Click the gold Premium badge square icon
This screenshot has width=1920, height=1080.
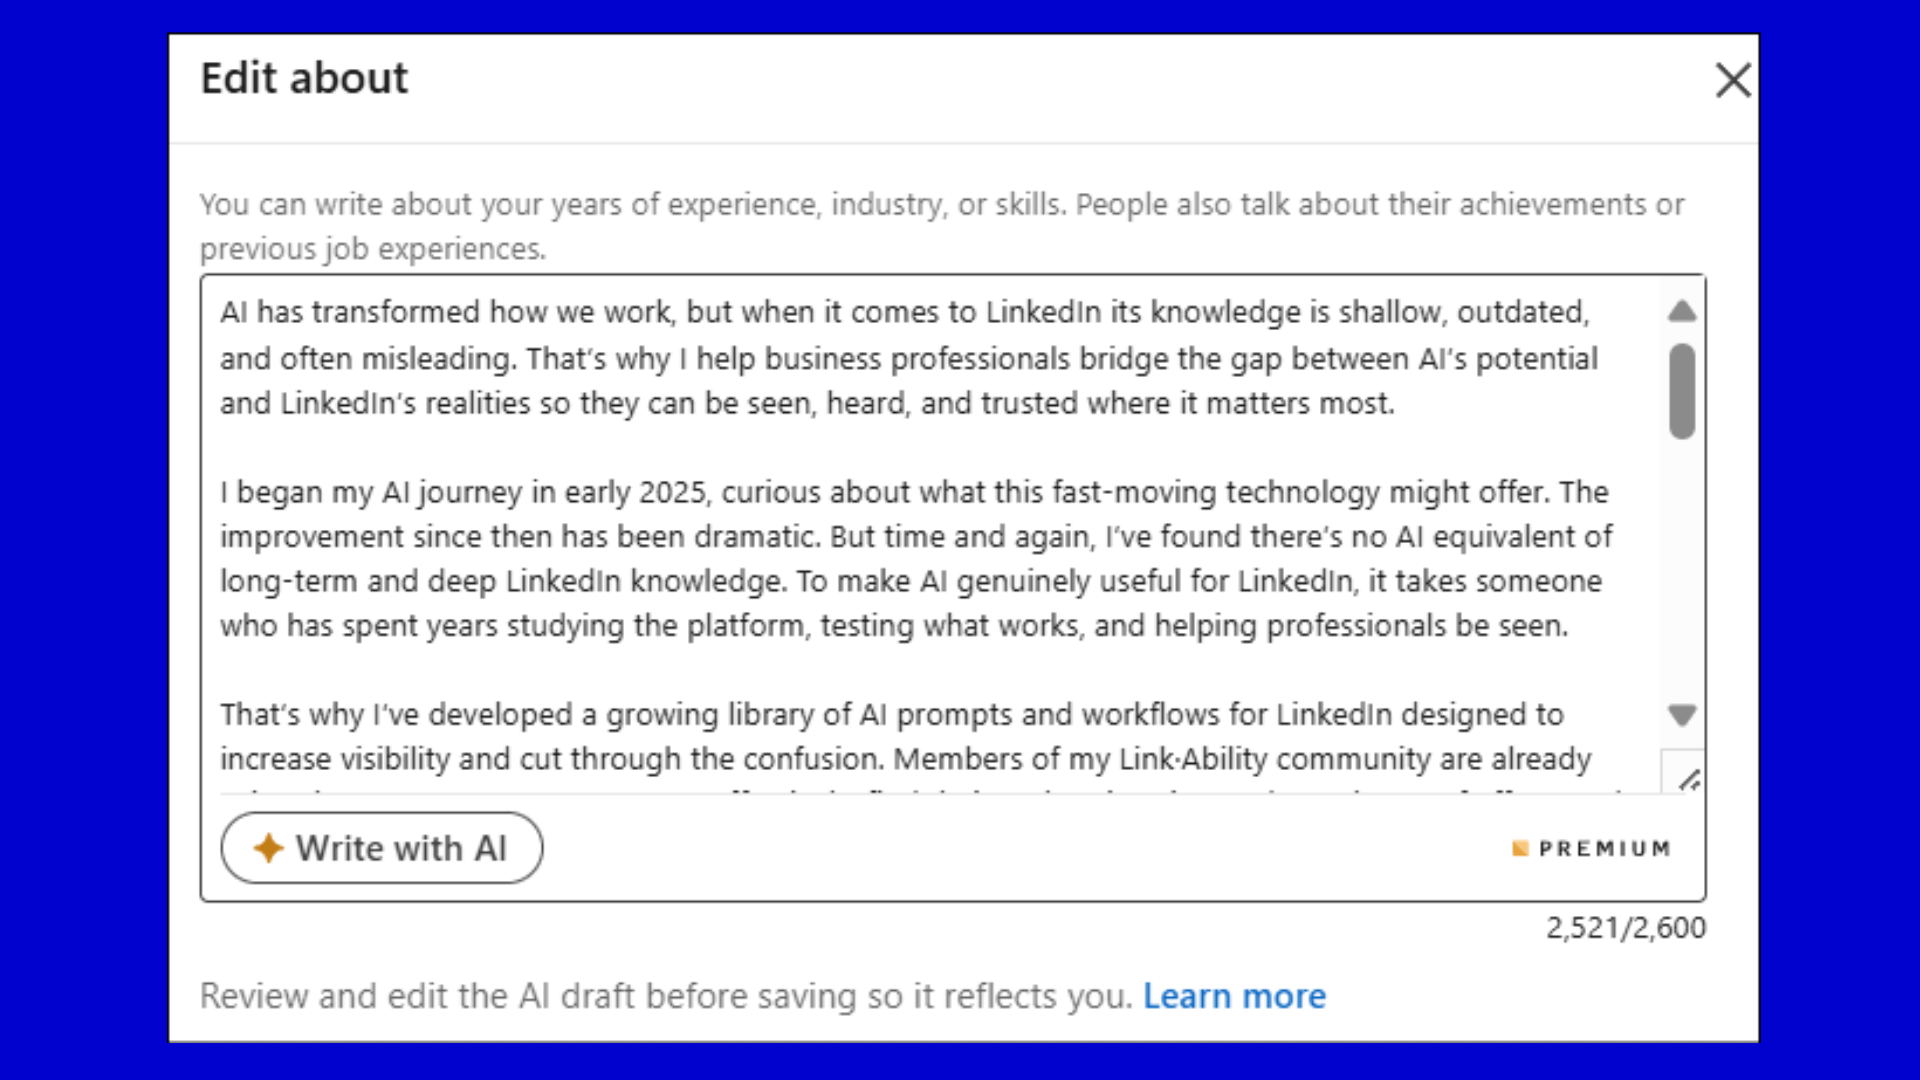[1520, 849]
